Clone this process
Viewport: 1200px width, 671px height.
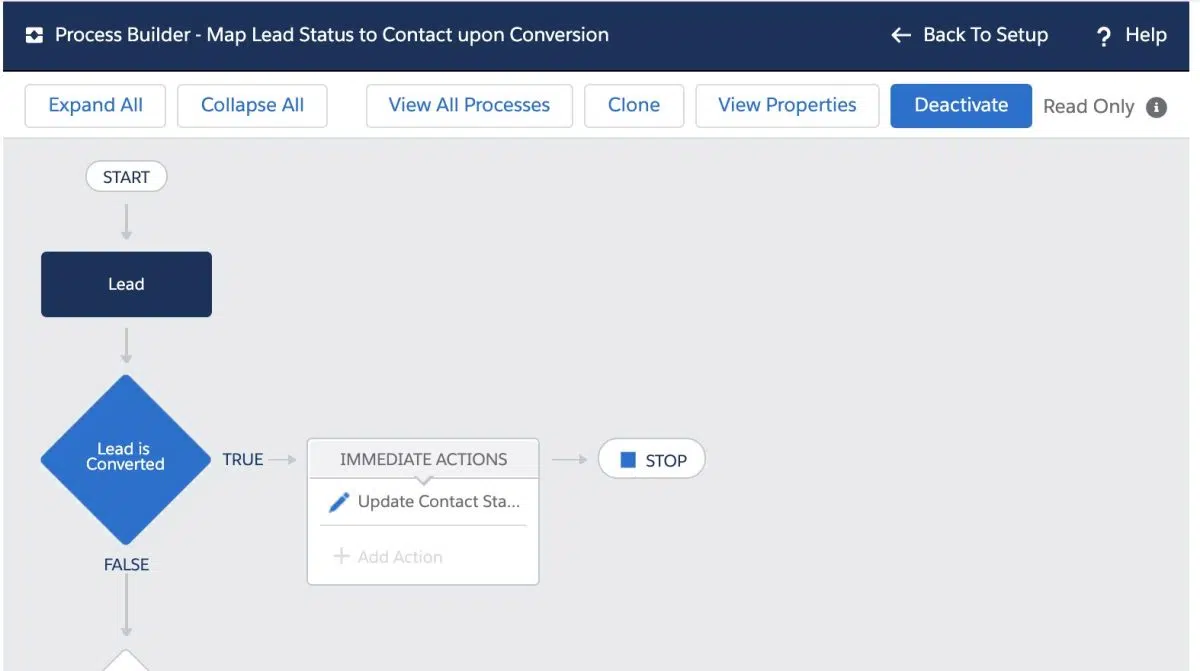pyautogui.click(x=634, y=106)
